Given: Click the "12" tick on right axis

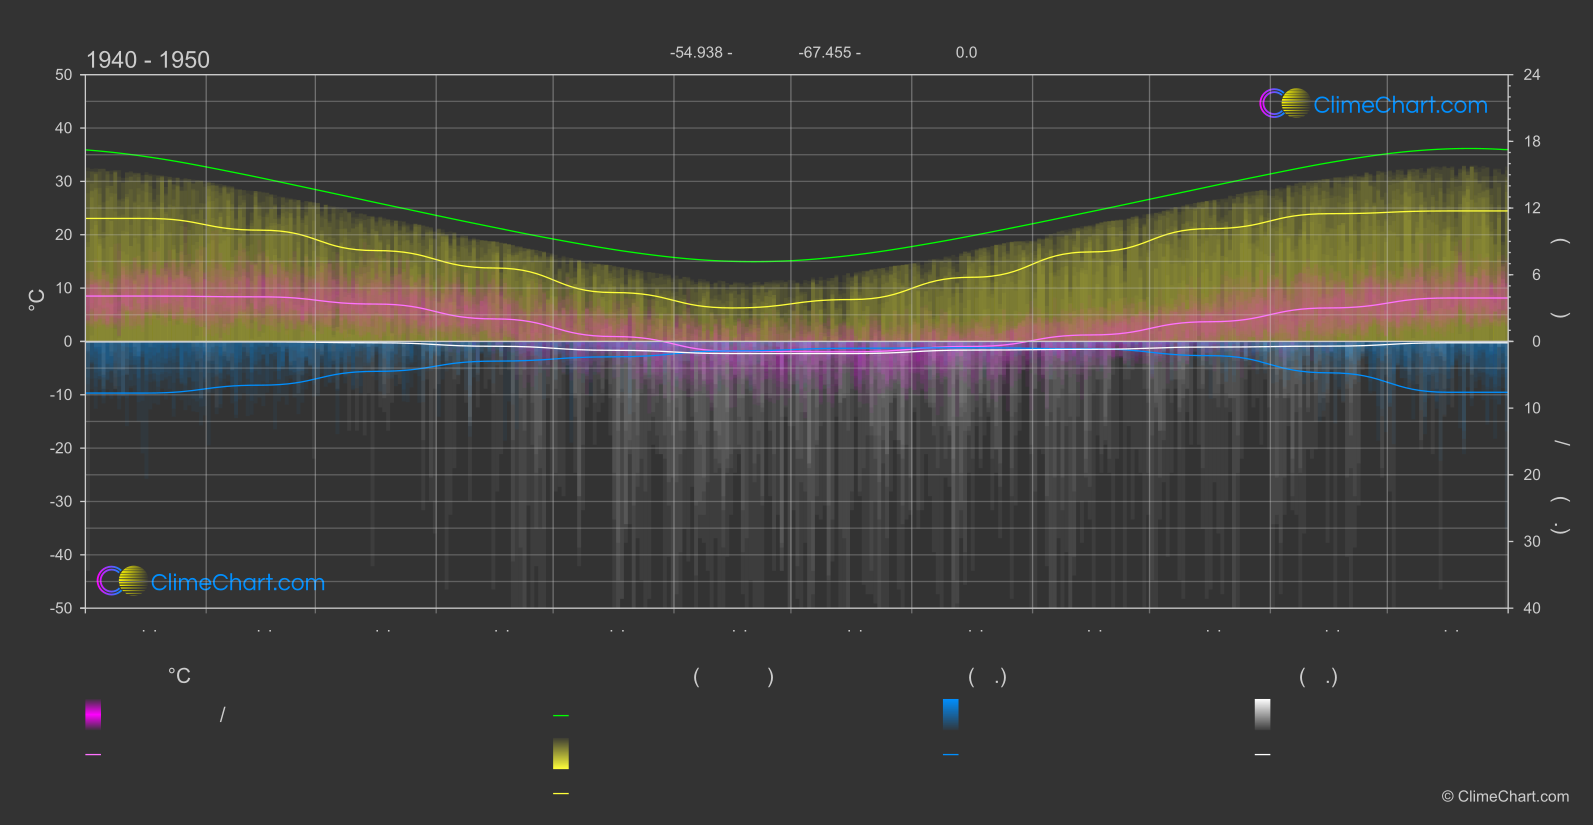Looking at the screenshot, I should coord(1532,208).
